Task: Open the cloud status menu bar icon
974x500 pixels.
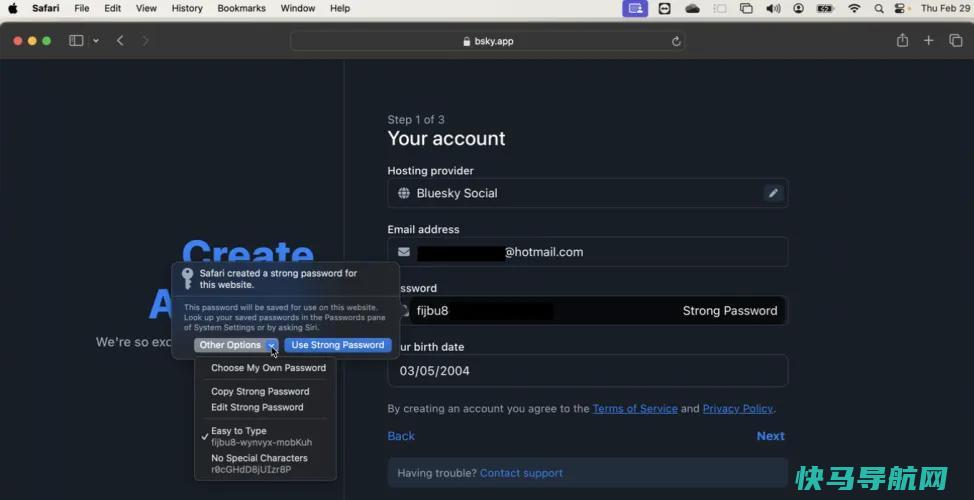Action: [692, 8]
